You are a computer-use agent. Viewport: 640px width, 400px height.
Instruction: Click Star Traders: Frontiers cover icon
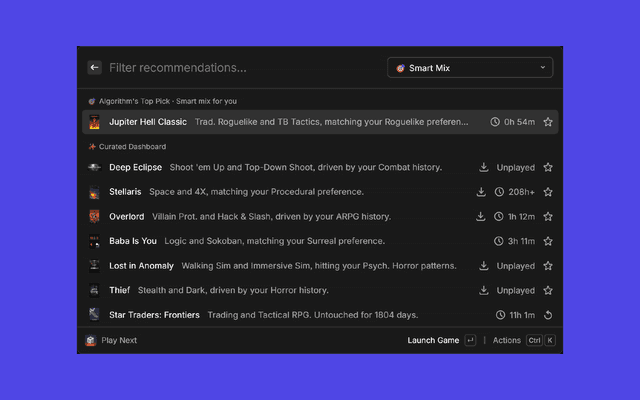tap(94, 315)
